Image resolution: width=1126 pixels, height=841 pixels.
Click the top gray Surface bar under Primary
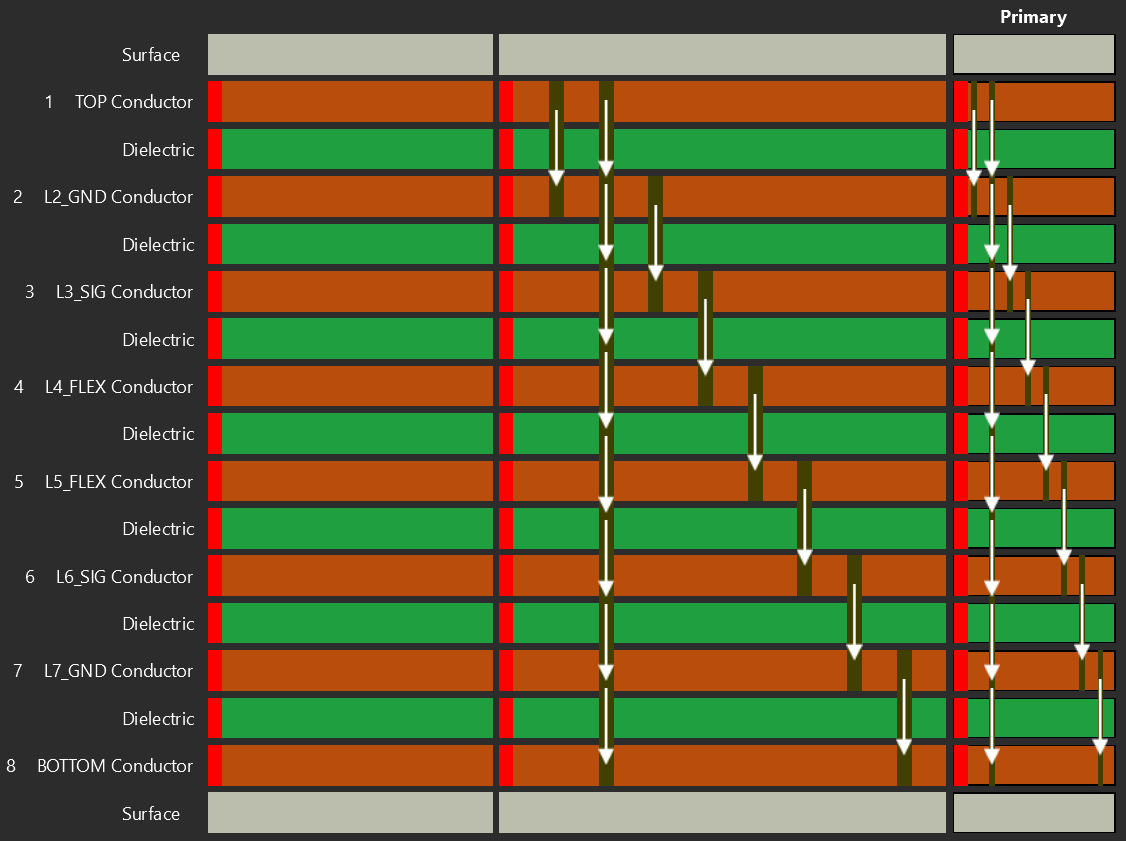(1033, 54)
